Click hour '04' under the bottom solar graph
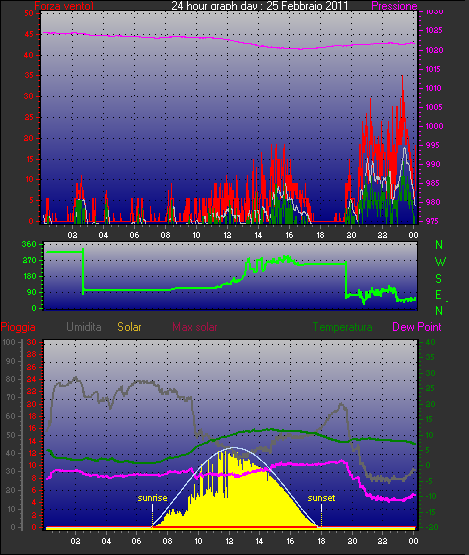 click(x=106, y=541)
